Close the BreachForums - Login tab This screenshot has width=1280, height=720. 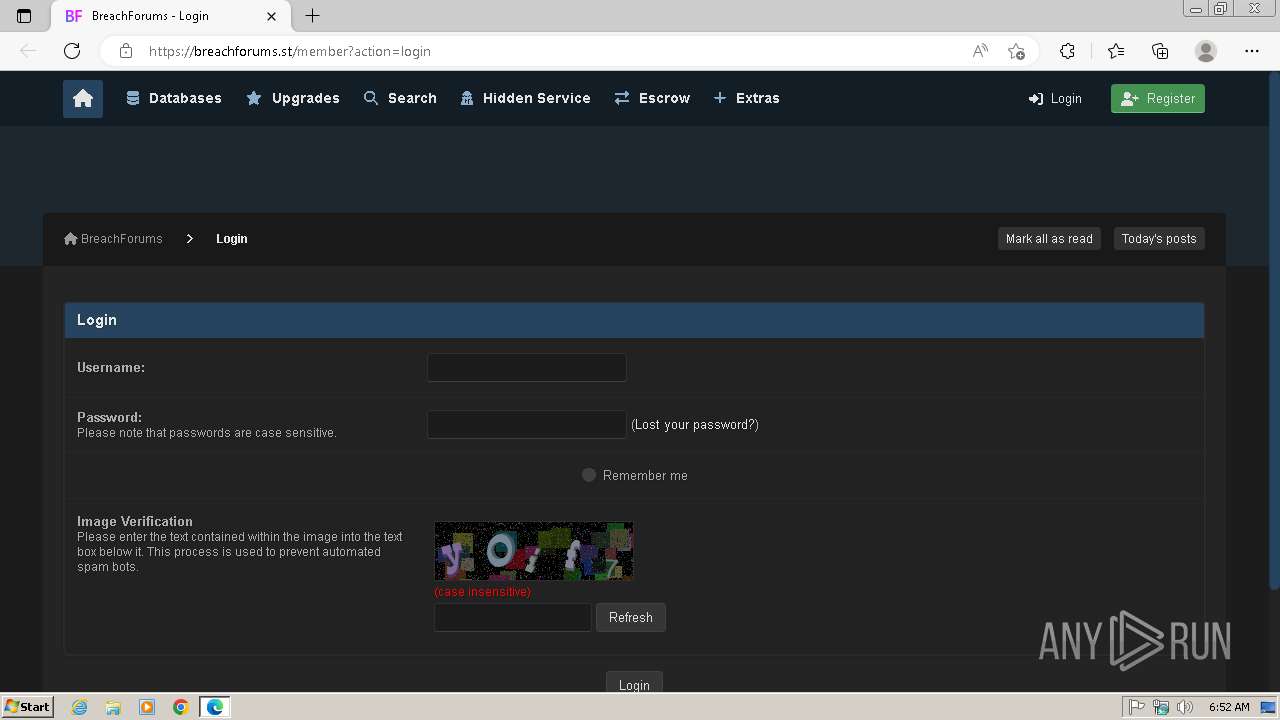[272, 16]
